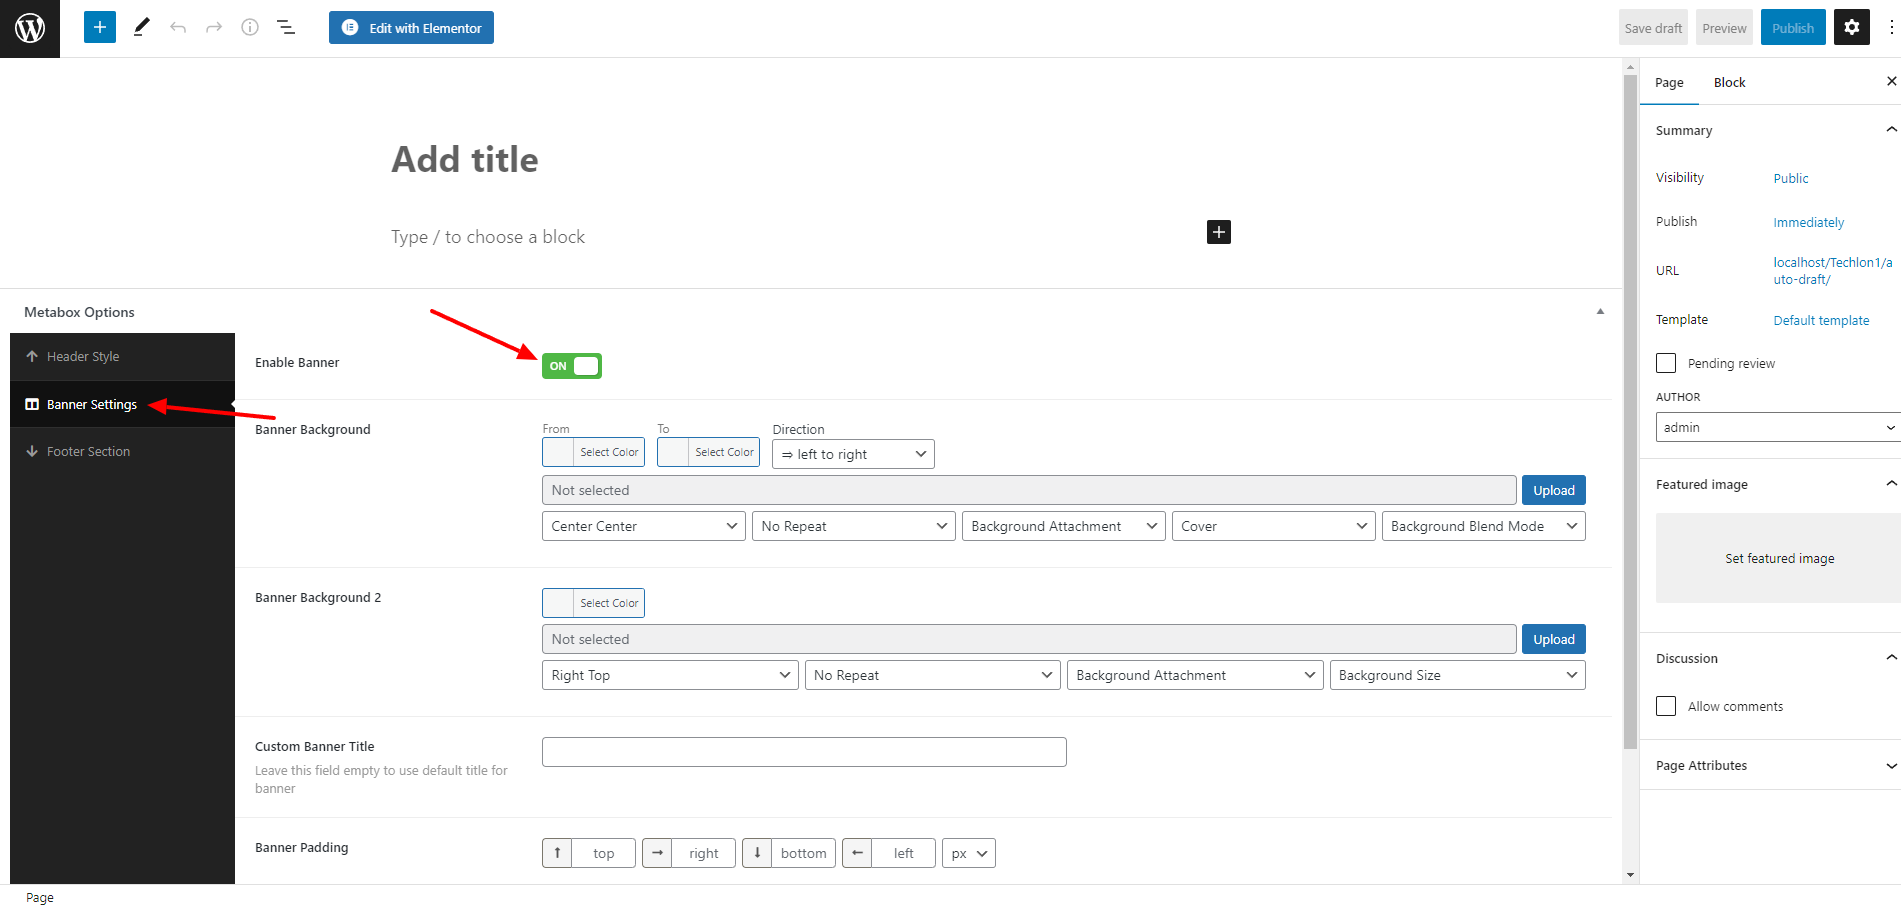
Task: Check the Pending review checkbox
Action: (x=1666, y=363)
